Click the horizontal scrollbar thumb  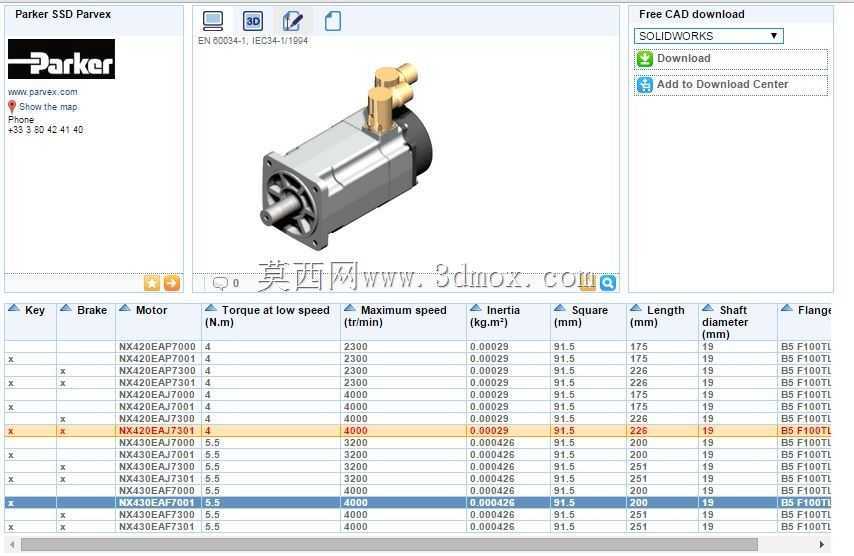tap(389, 544)
